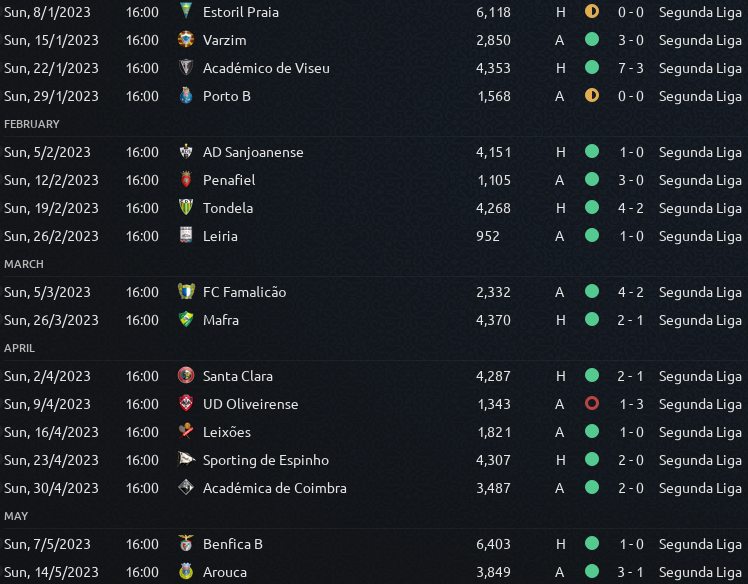The height and width of the screenshot is (584, 748).
Task: Click the Benfica B eagle crest
Action: [x=186, y=543]
